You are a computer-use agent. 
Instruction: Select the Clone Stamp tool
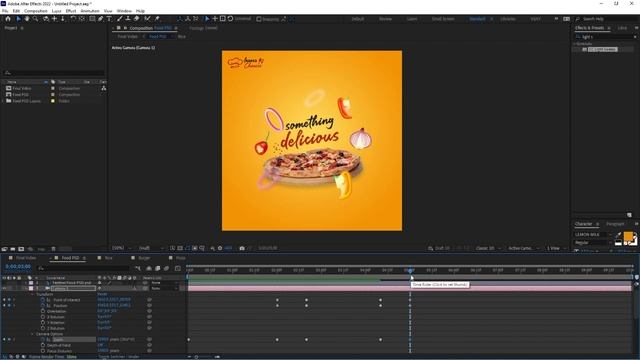[x=128, y=19]
